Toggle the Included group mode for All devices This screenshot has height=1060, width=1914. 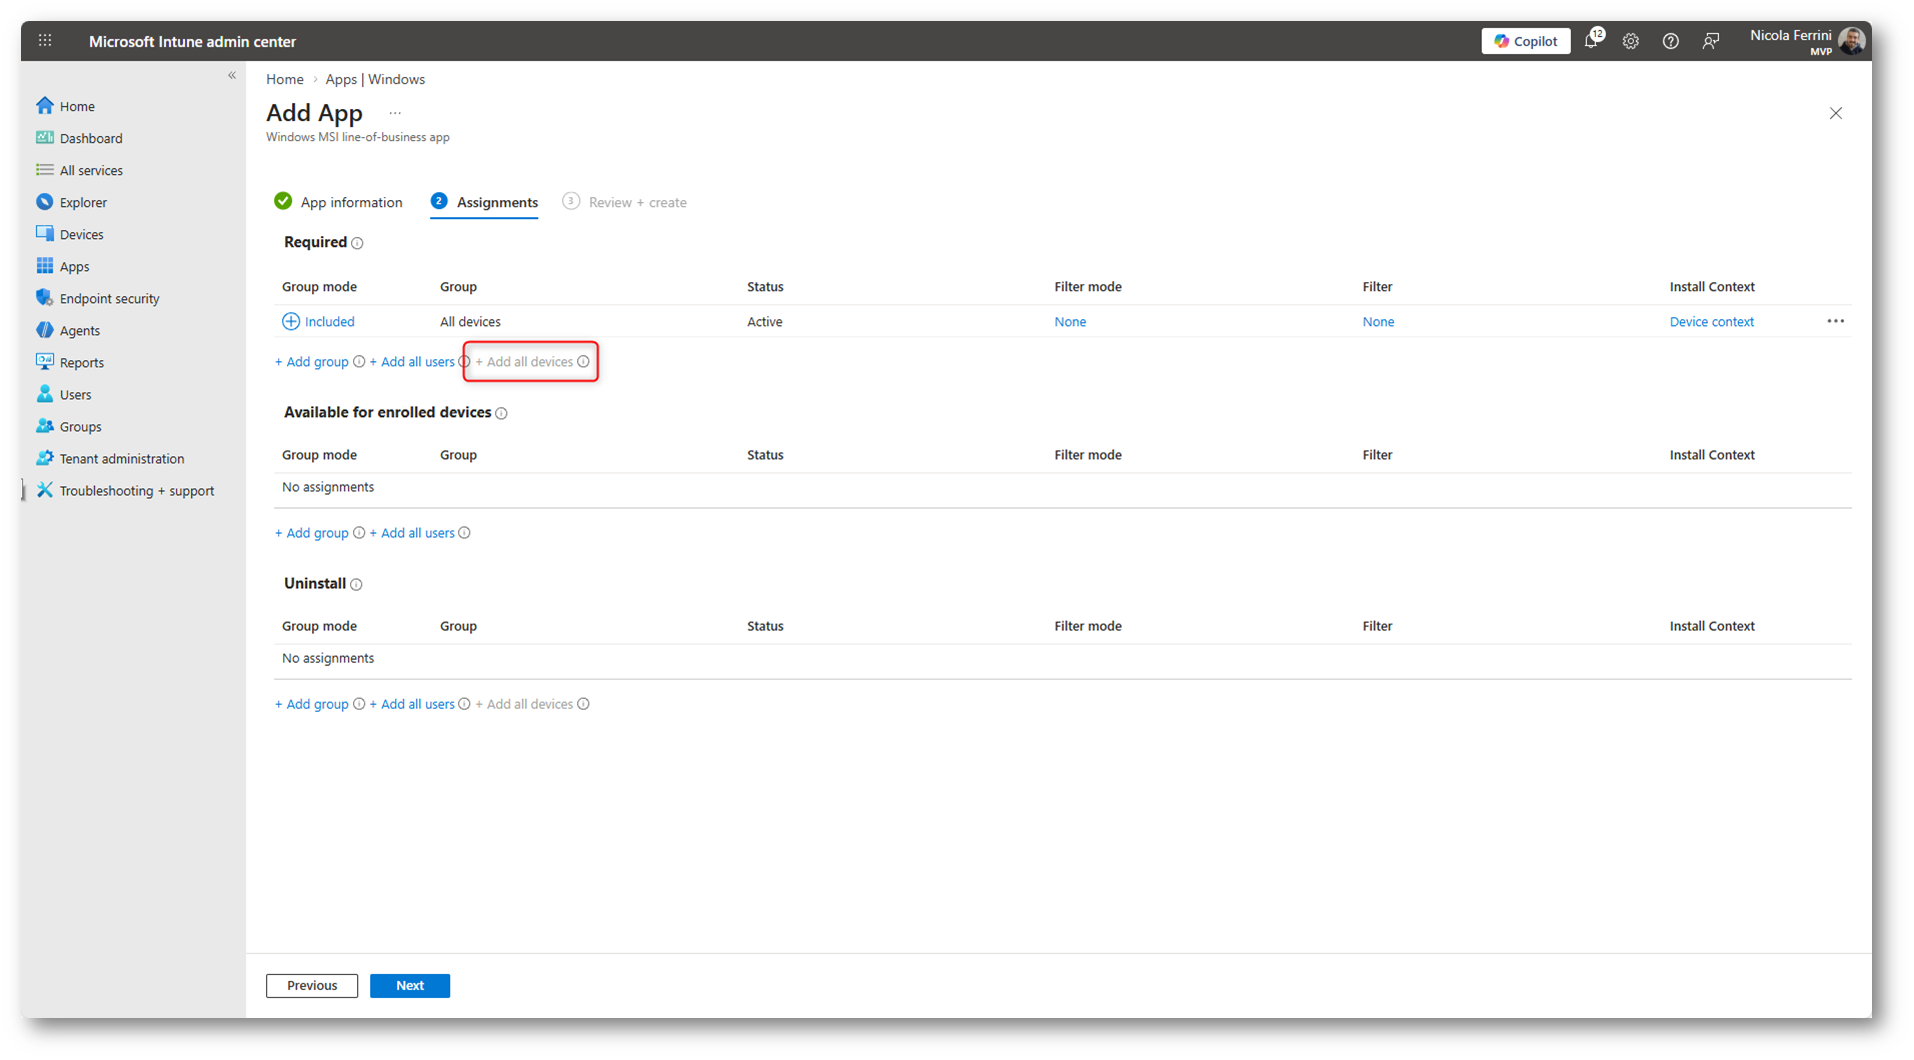point(318,322)
